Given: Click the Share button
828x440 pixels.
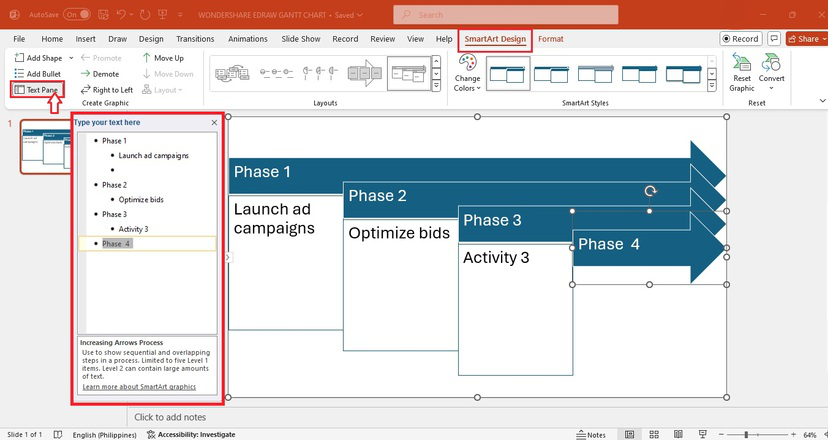Looking at the screenshot, I should point(807,39).
